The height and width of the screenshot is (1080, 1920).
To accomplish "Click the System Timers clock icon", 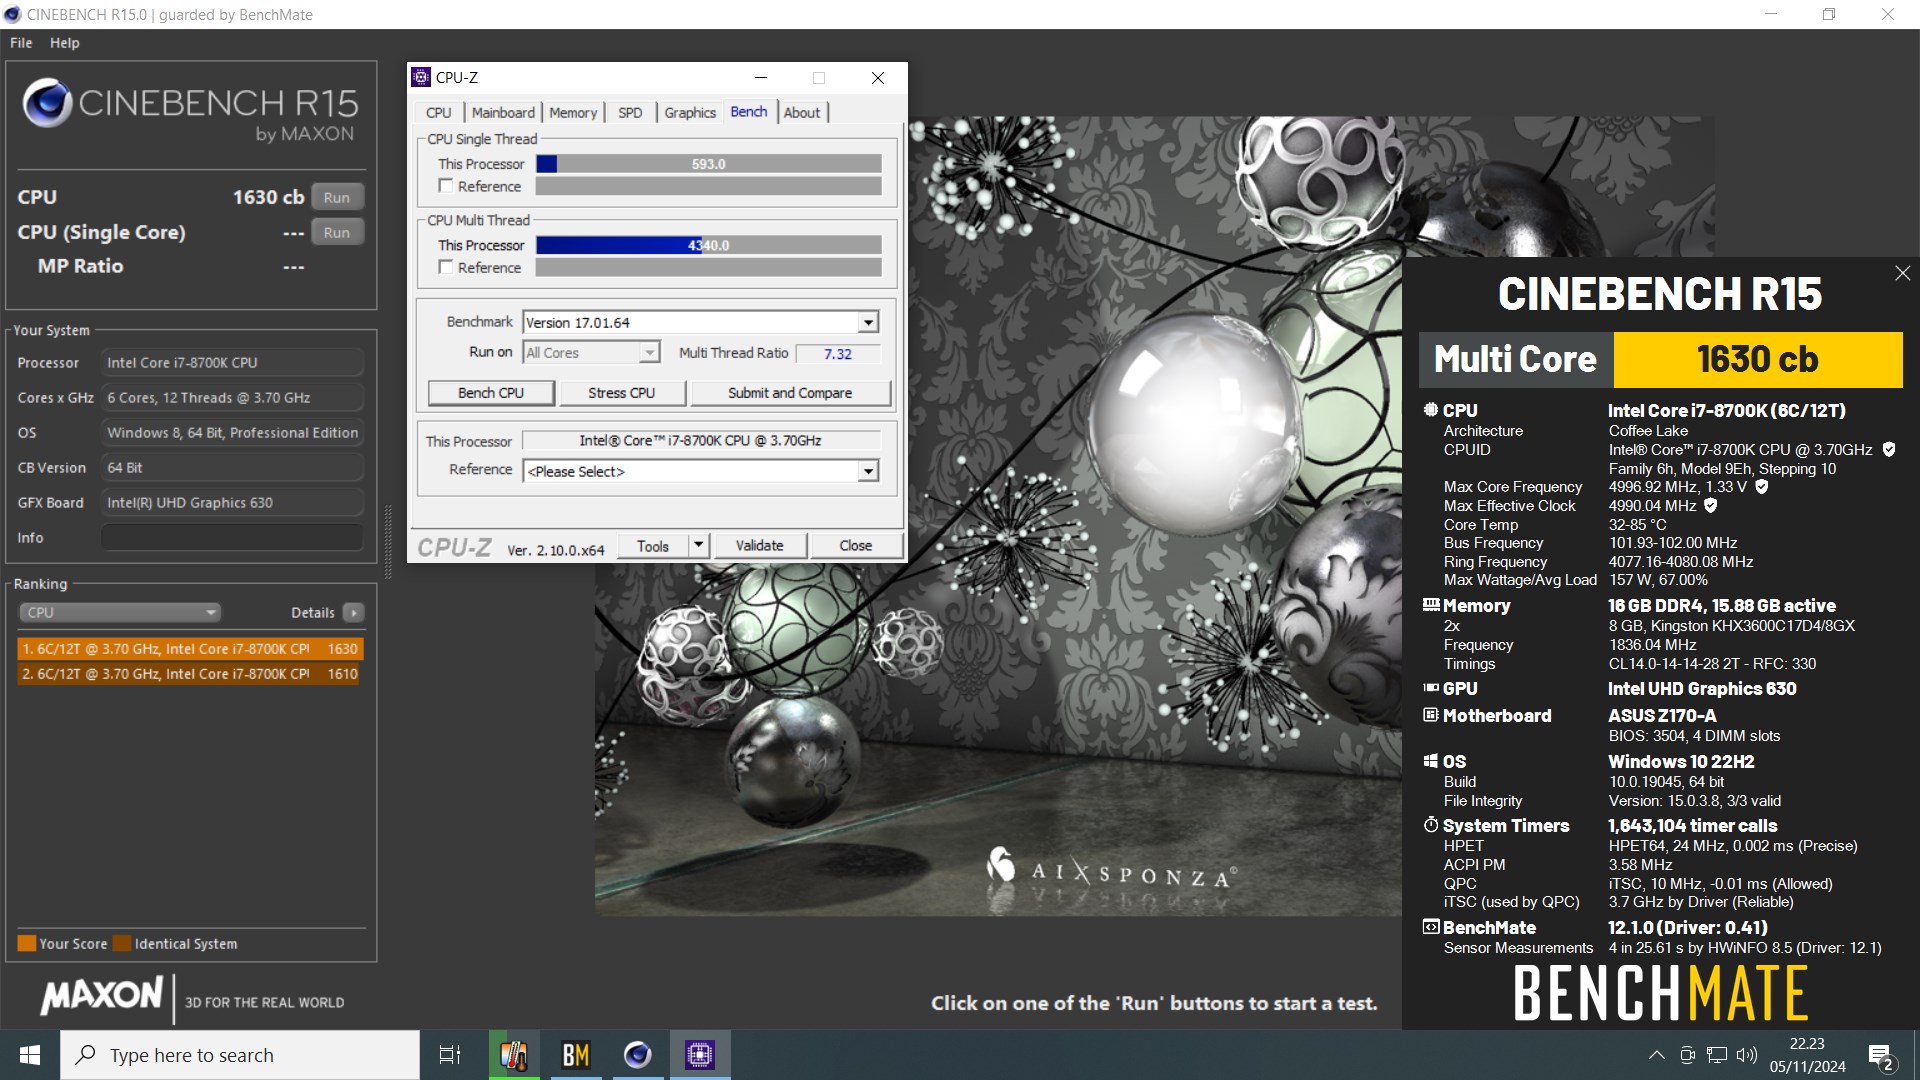I will [1431, 825].
